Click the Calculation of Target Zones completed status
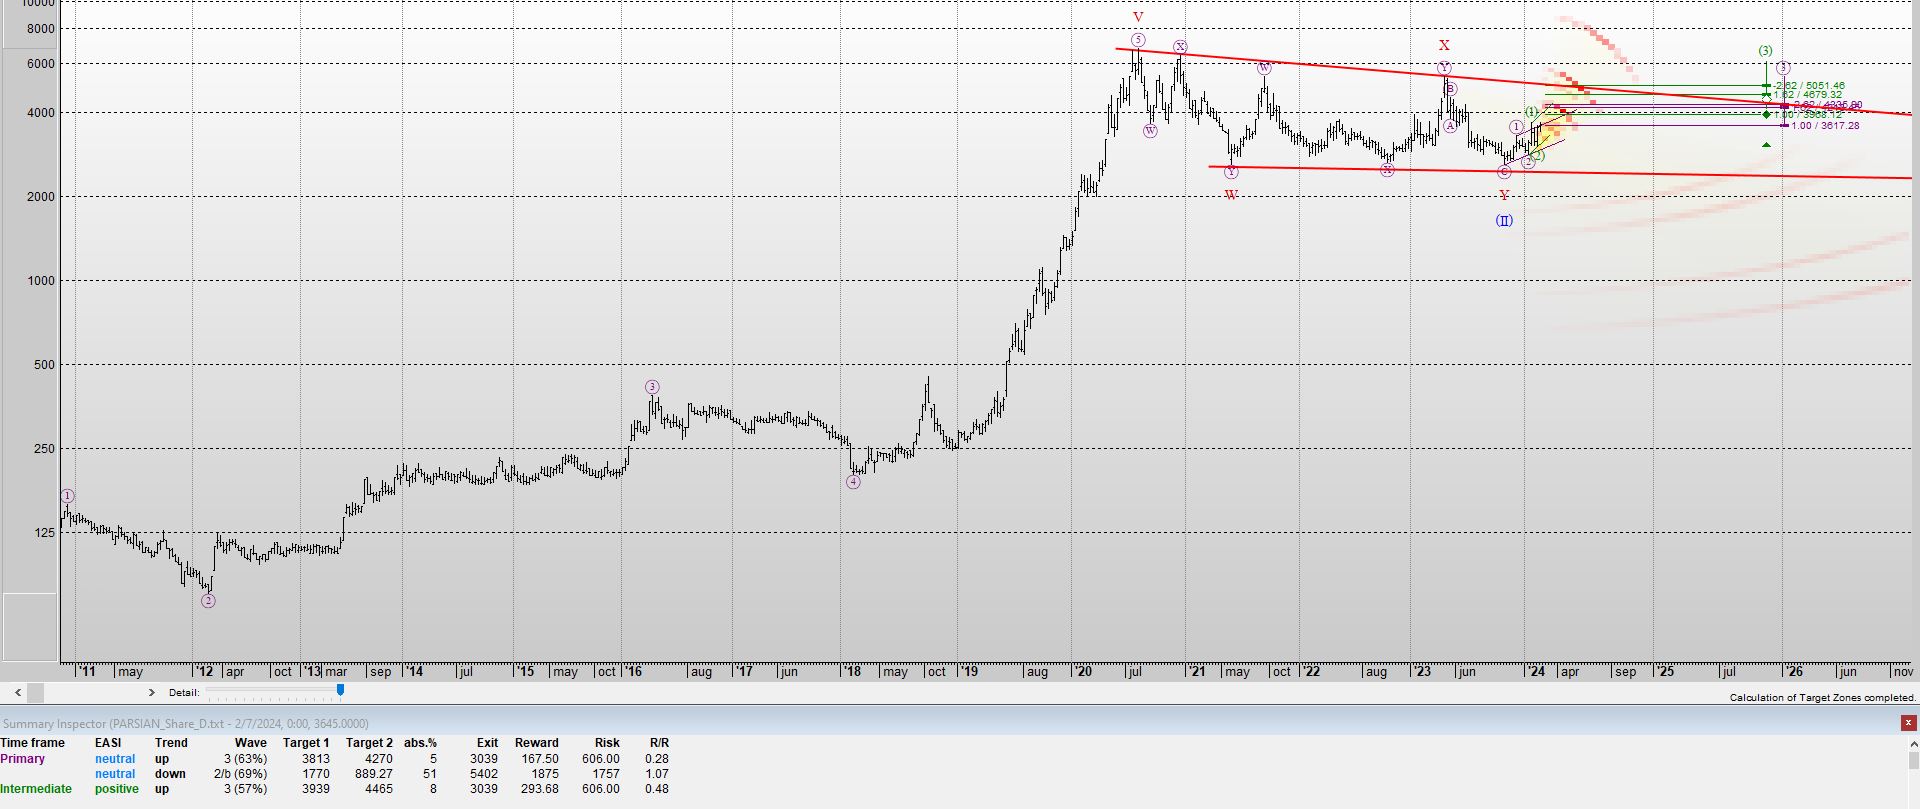The image size is (1920, 809). (x=1823, y=697)
